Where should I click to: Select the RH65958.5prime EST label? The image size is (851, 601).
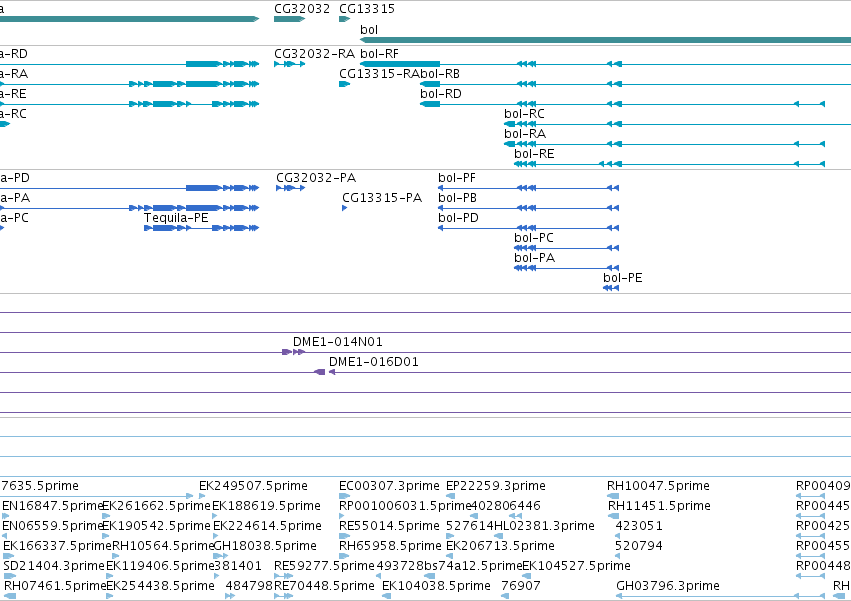coord(390,546)
